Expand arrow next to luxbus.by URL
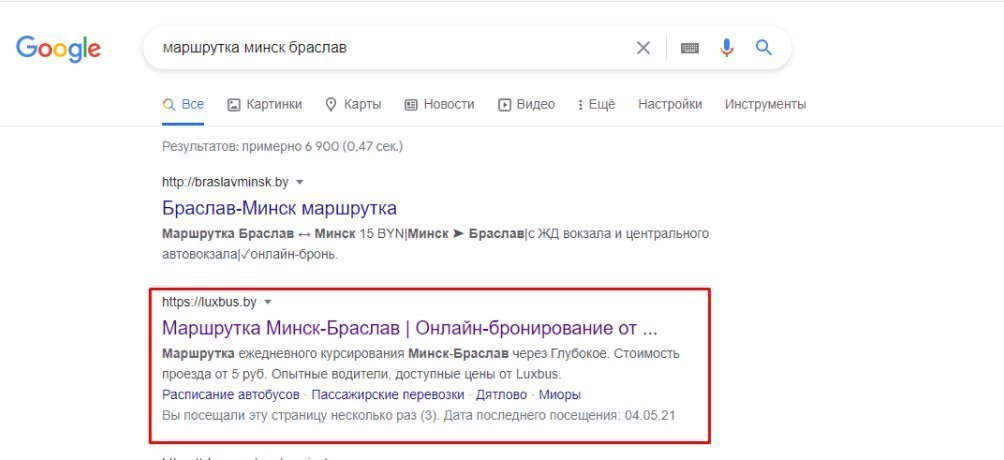 (268, 302)
